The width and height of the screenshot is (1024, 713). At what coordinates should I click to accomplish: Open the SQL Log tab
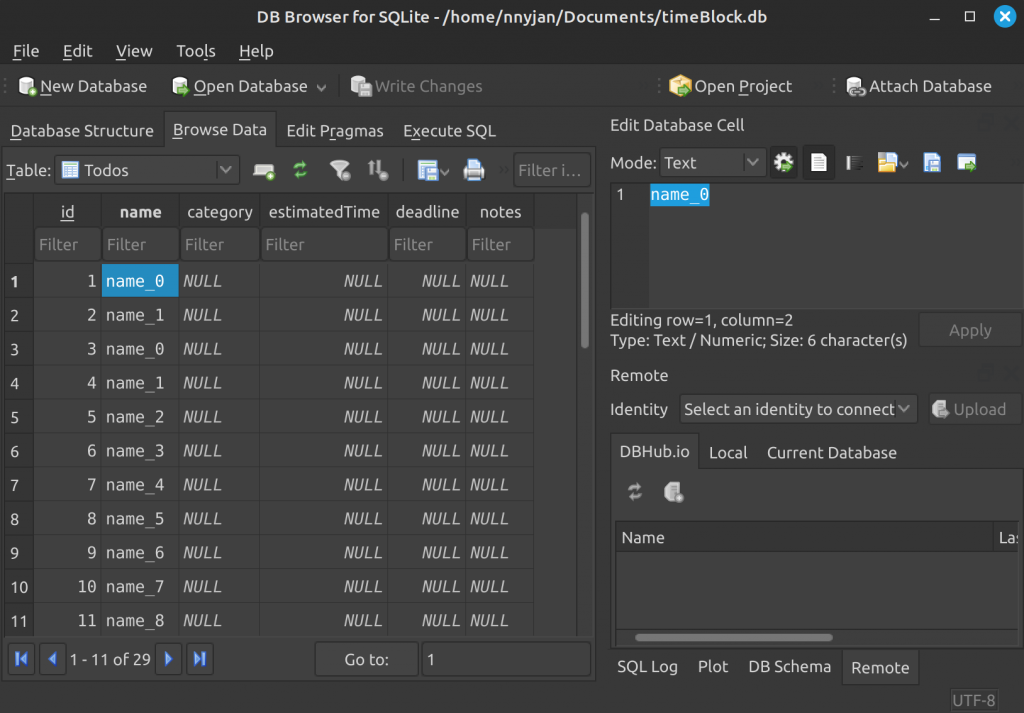tap(647, 667)
